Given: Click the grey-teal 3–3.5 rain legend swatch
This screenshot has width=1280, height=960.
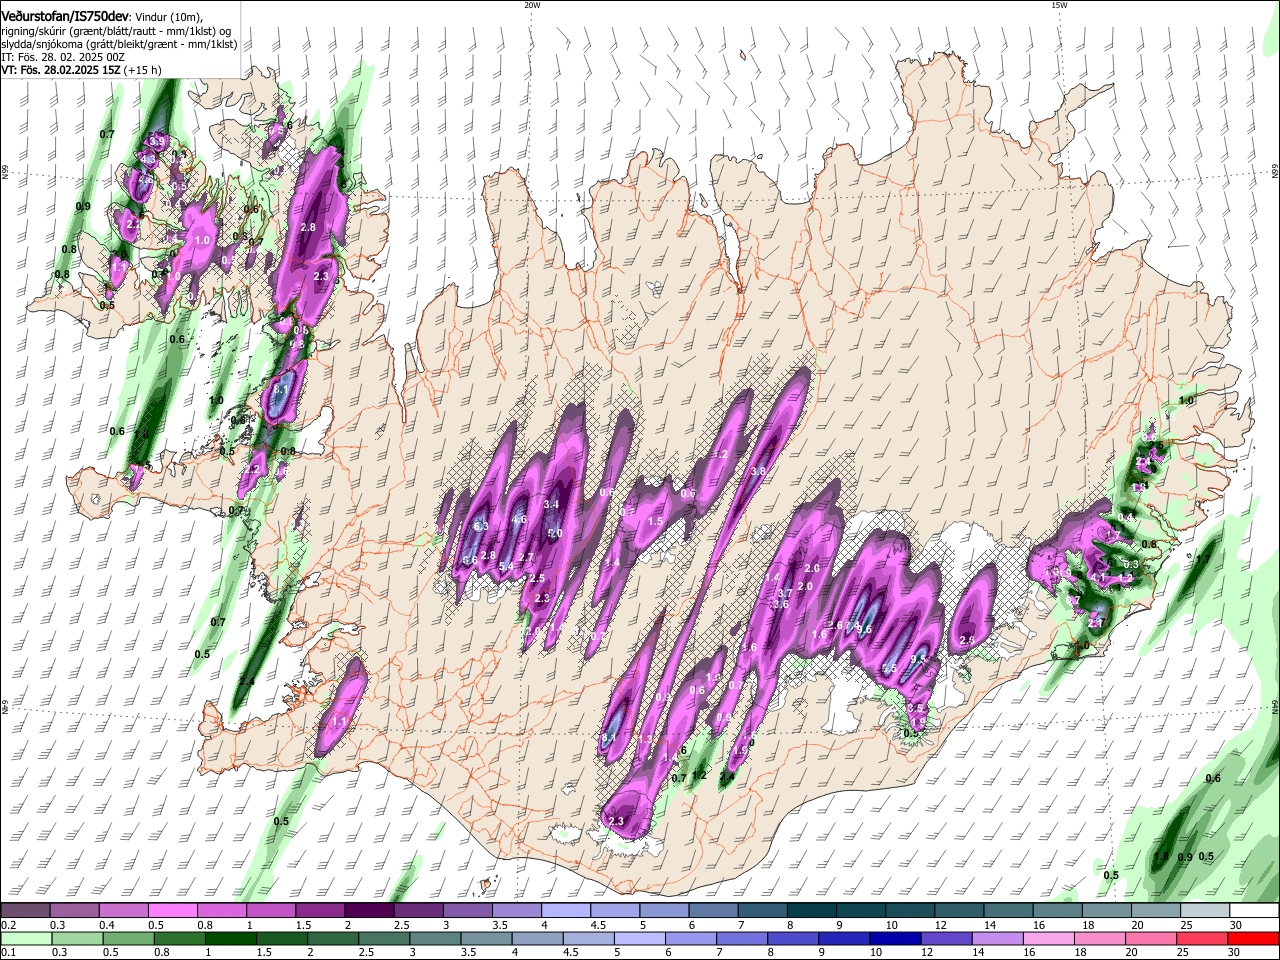Looking at the screenshot, I should [x=437, y=938].
